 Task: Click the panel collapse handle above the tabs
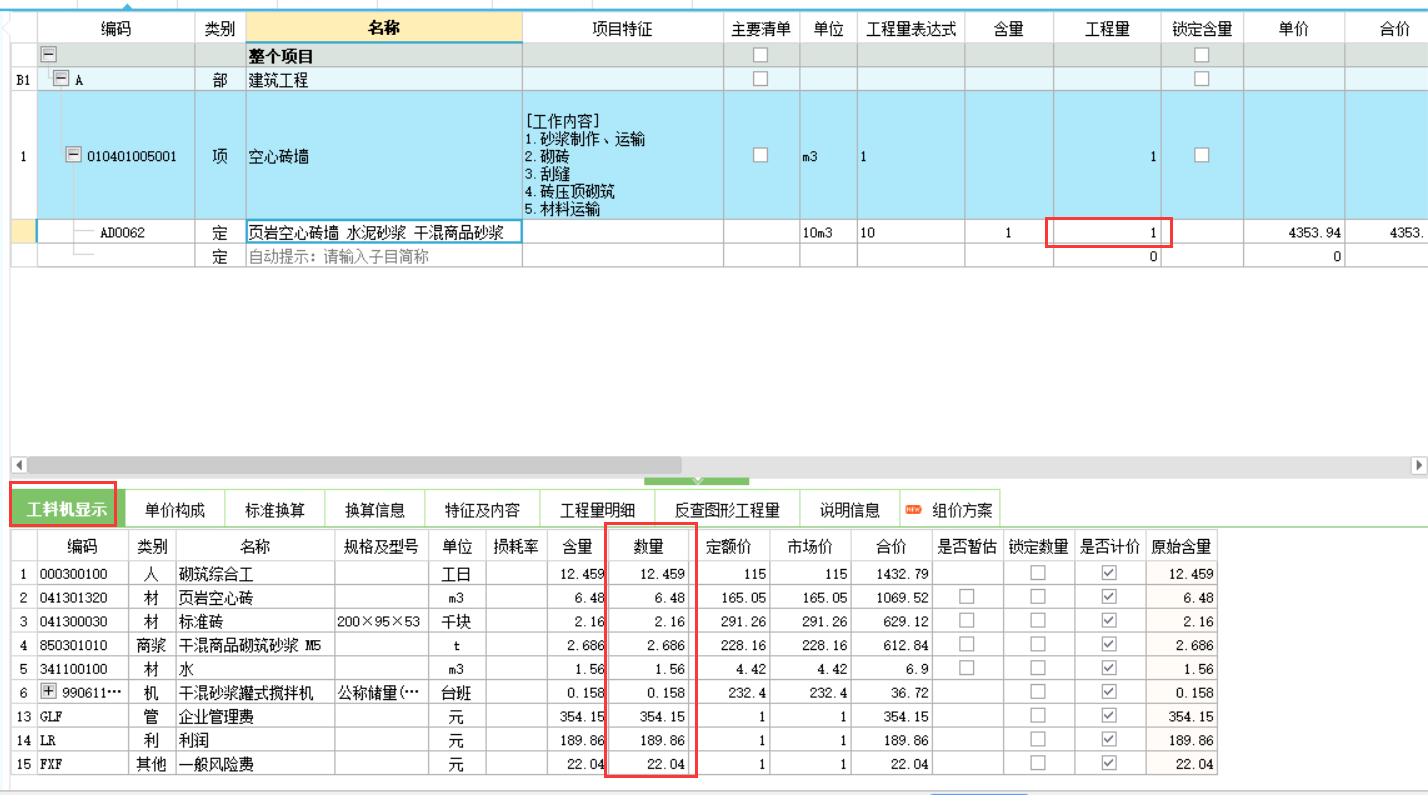[697, 481]
